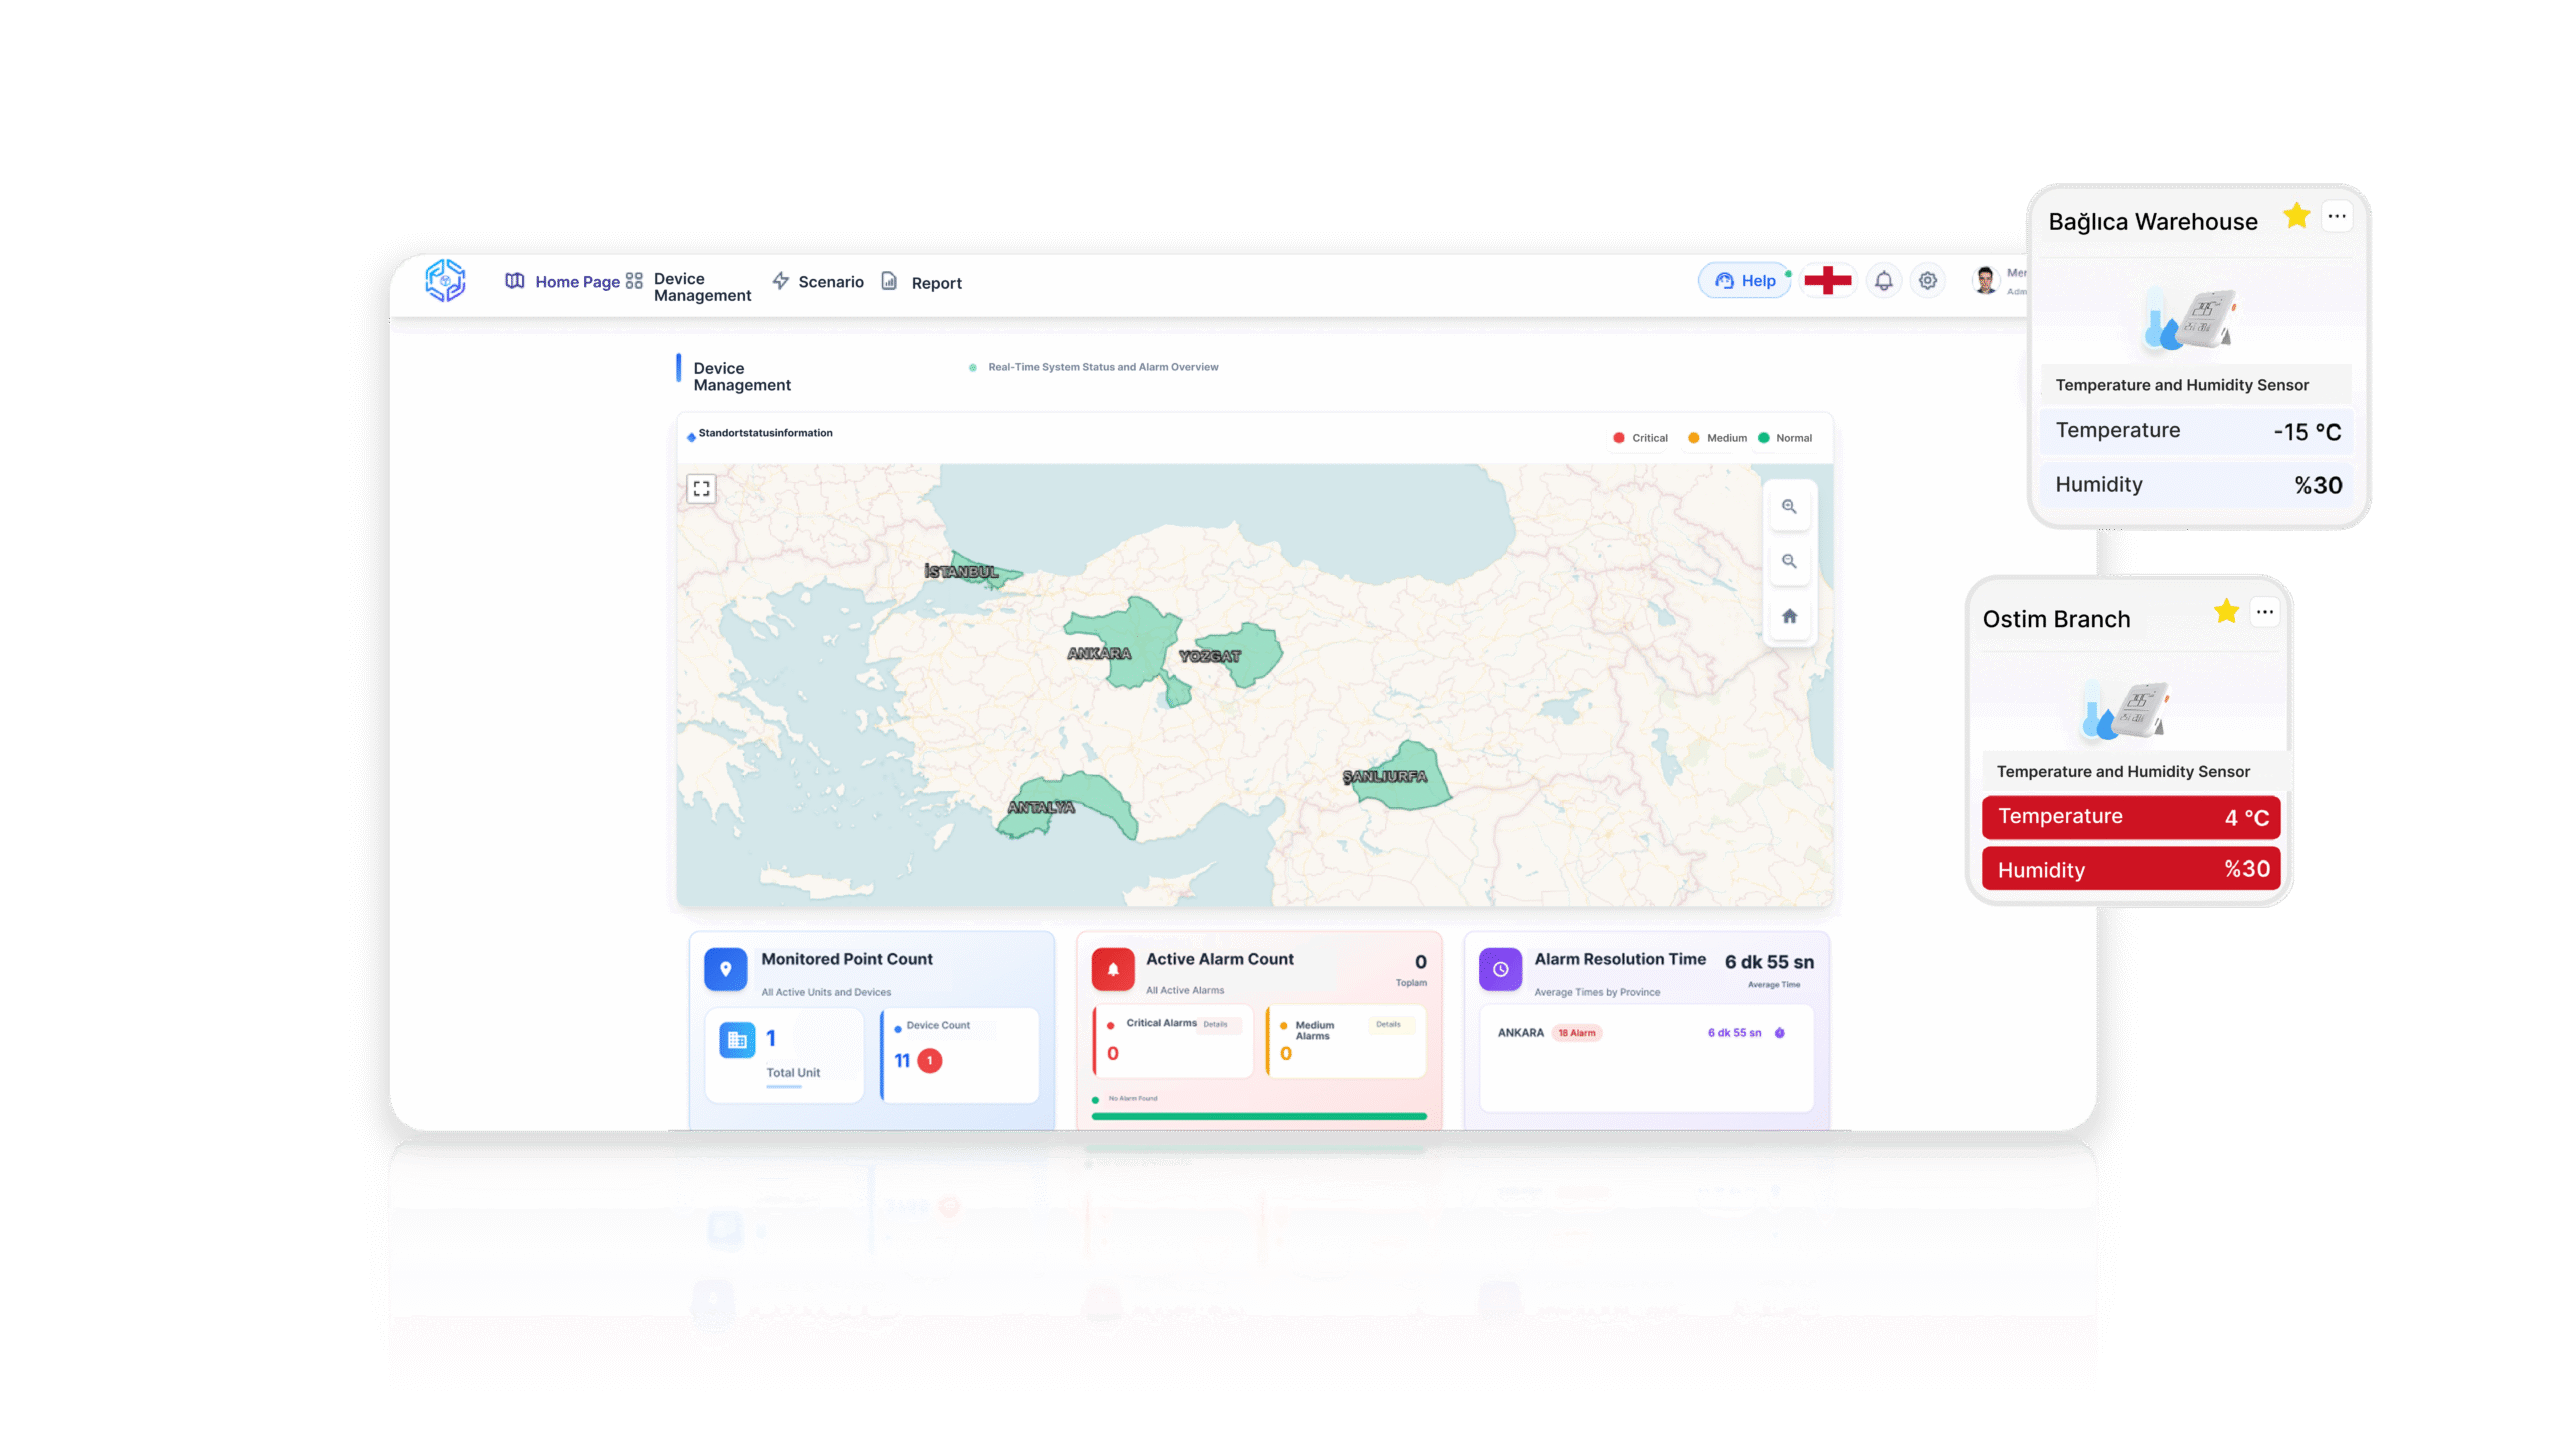Image resolution: width=2560 pixels, height=1440 pixels.
Task: Toggle favorite star on Bağlıca Warehouse
Action: pos(2296,216)
